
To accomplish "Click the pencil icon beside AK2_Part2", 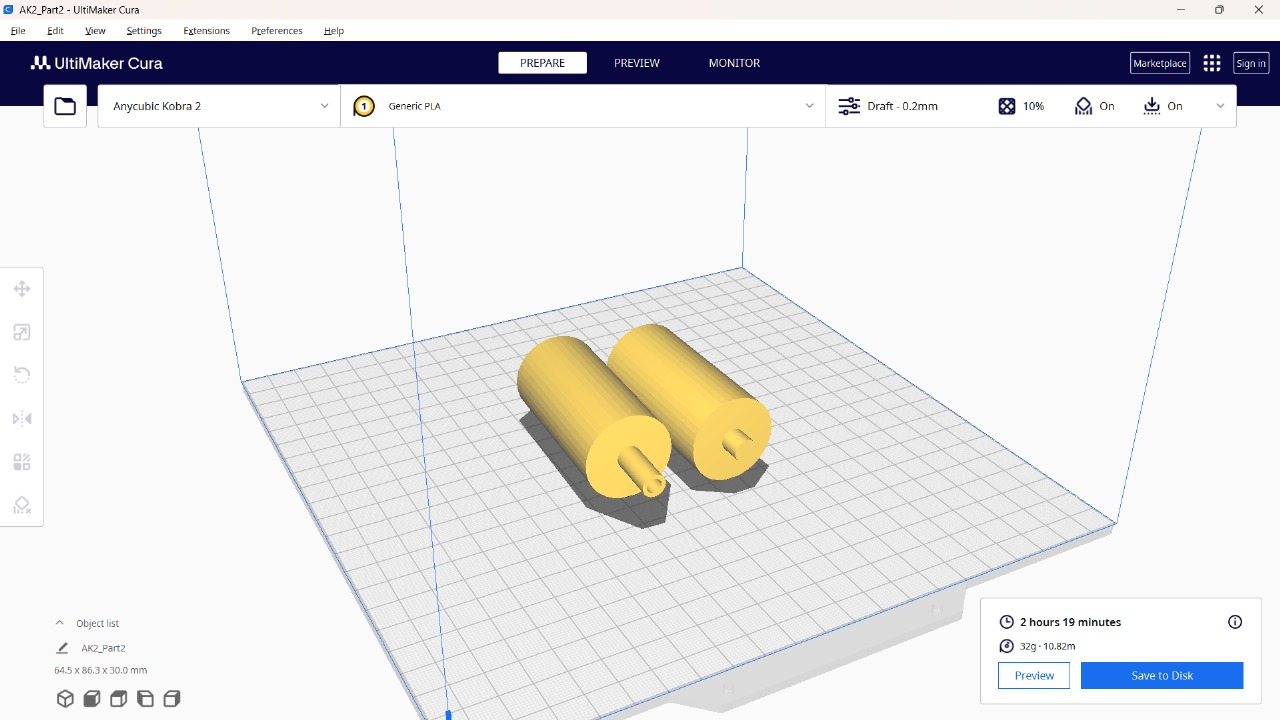I will 62,648.
